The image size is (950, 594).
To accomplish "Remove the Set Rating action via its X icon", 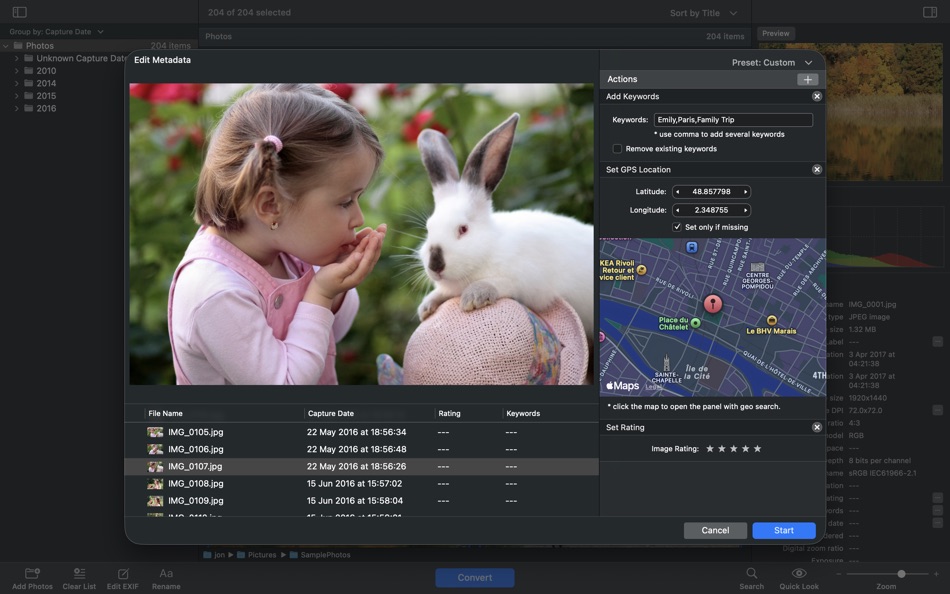I will [x=816, y=427].
